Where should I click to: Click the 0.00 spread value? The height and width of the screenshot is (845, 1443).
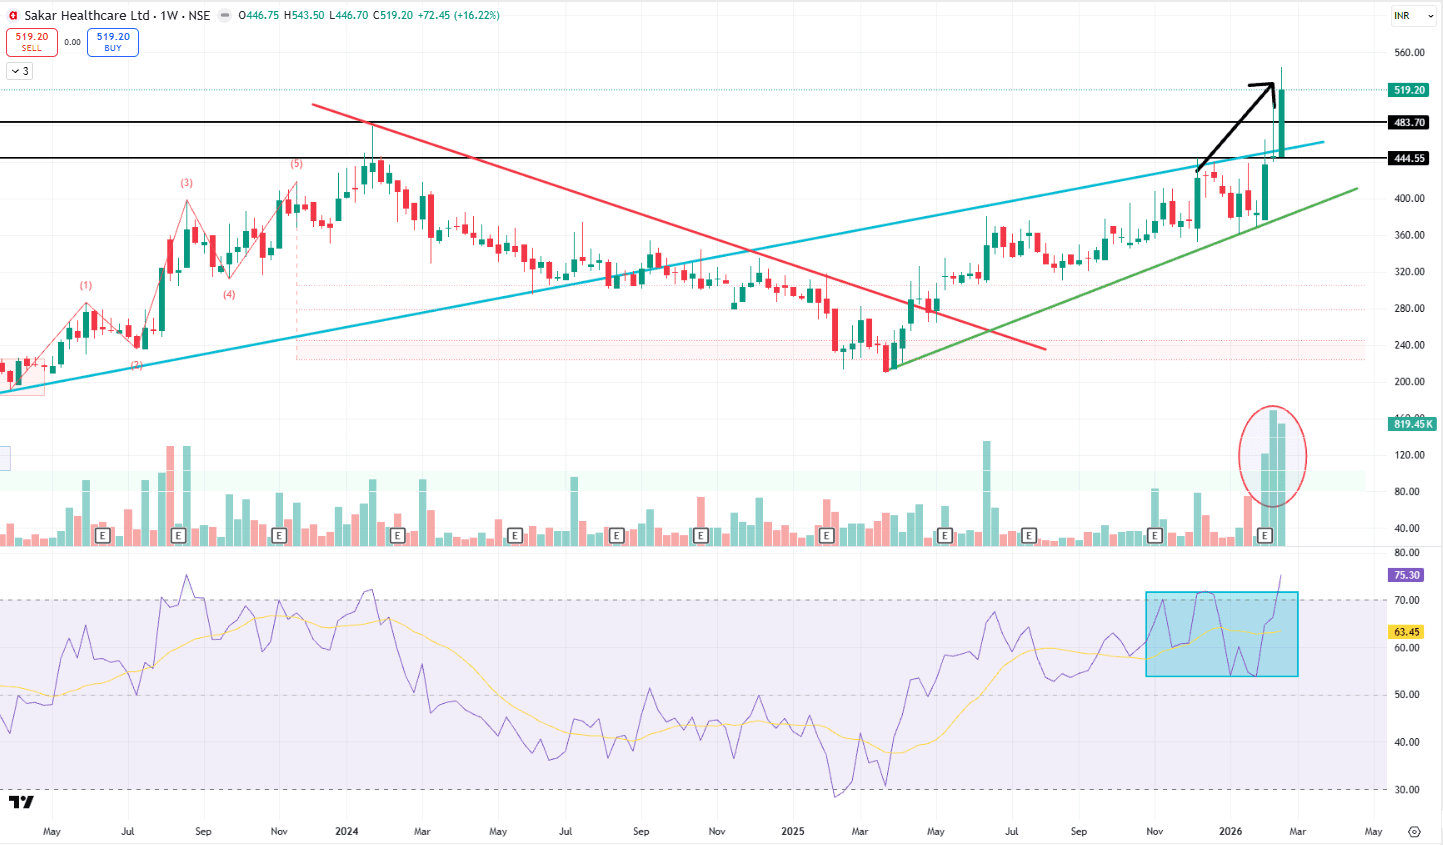(72, 42)
